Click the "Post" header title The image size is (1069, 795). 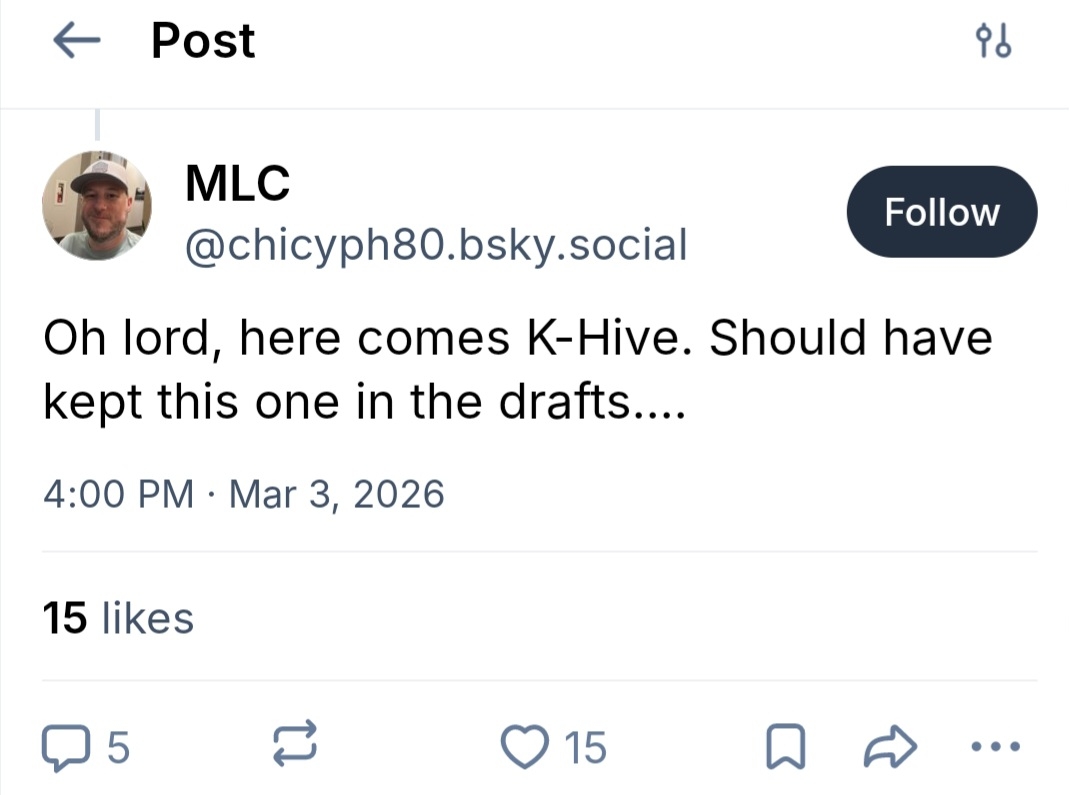[x=203, y=41]
